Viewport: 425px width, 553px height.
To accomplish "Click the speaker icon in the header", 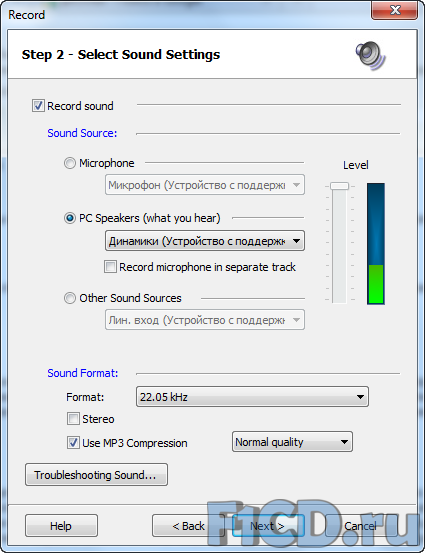I will pyautogui.click(x=370, y=56).
